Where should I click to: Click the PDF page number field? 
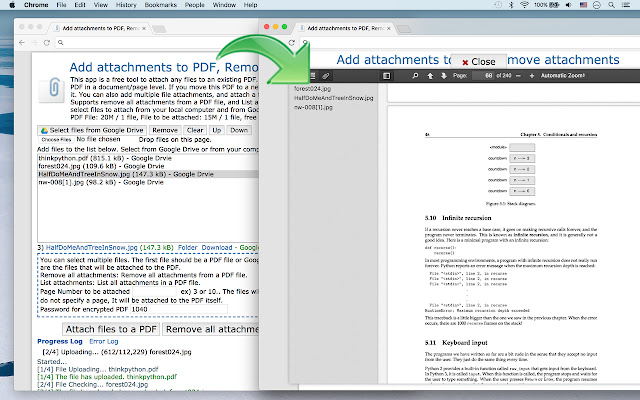coord(483,76)
